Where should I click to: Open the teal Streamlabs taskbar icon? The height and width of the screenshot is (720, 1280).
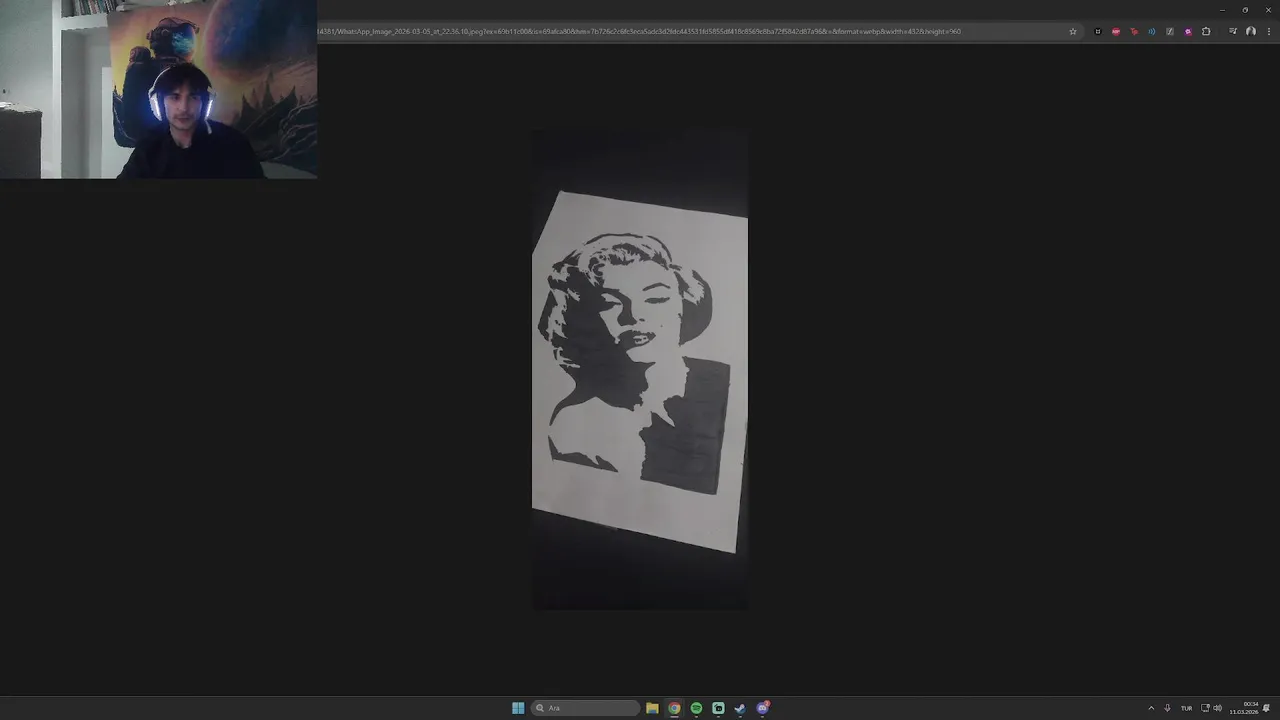pos(718,708)
